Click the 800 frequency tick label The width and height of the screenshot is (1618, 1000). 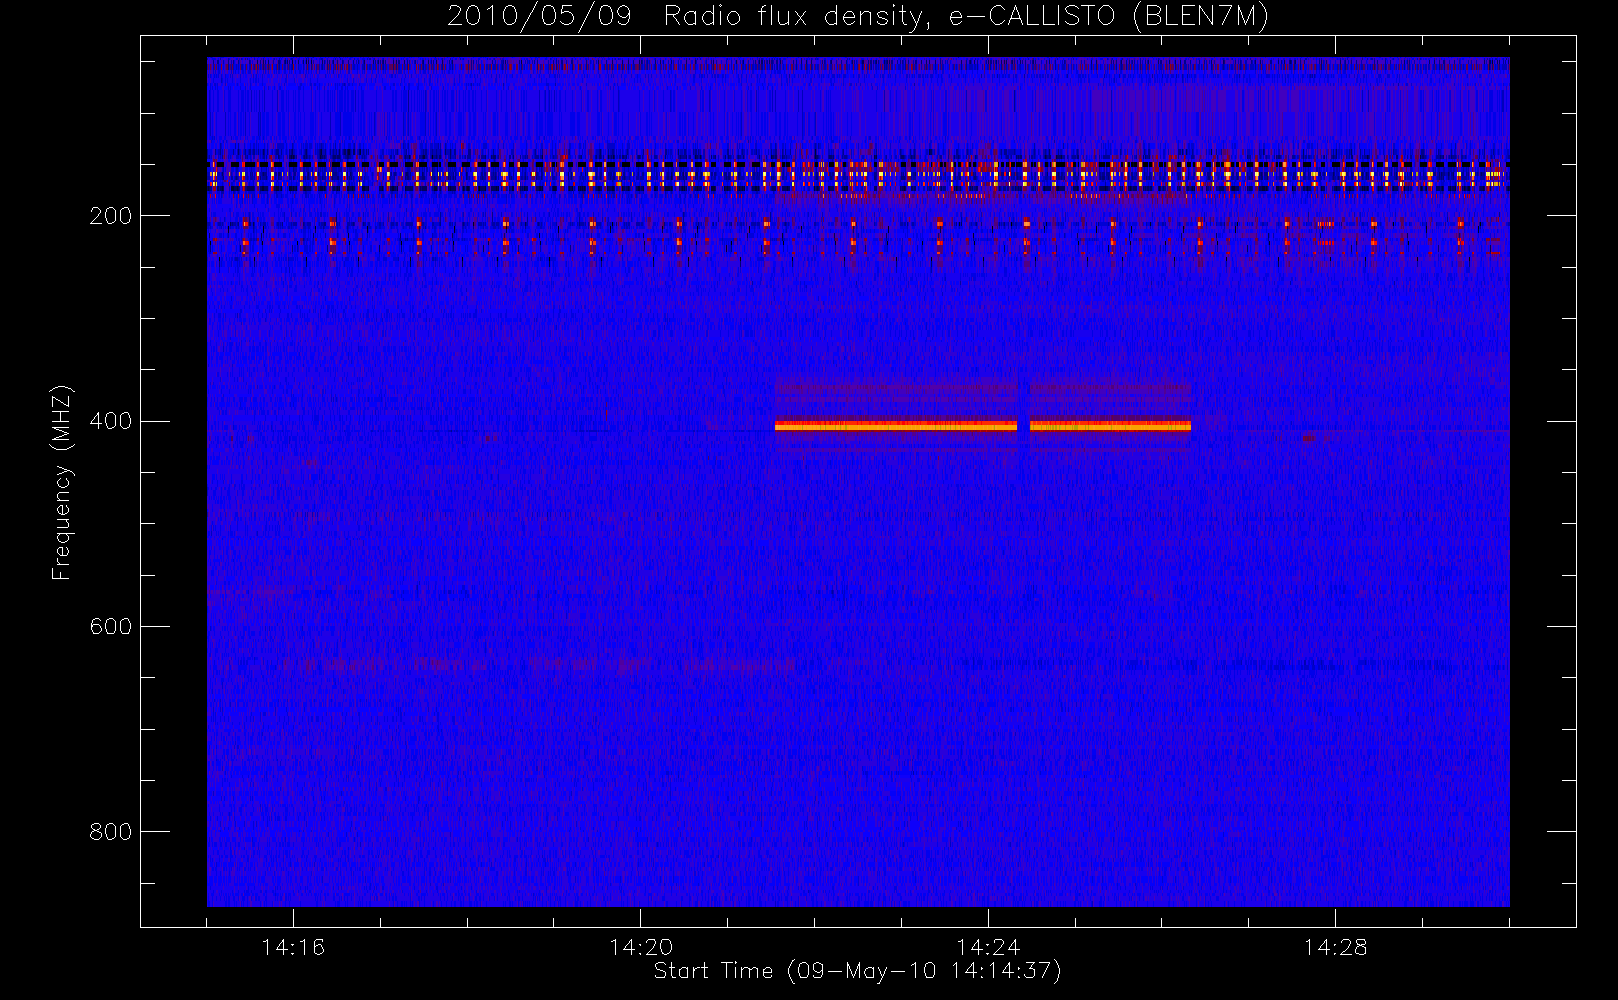111,832
